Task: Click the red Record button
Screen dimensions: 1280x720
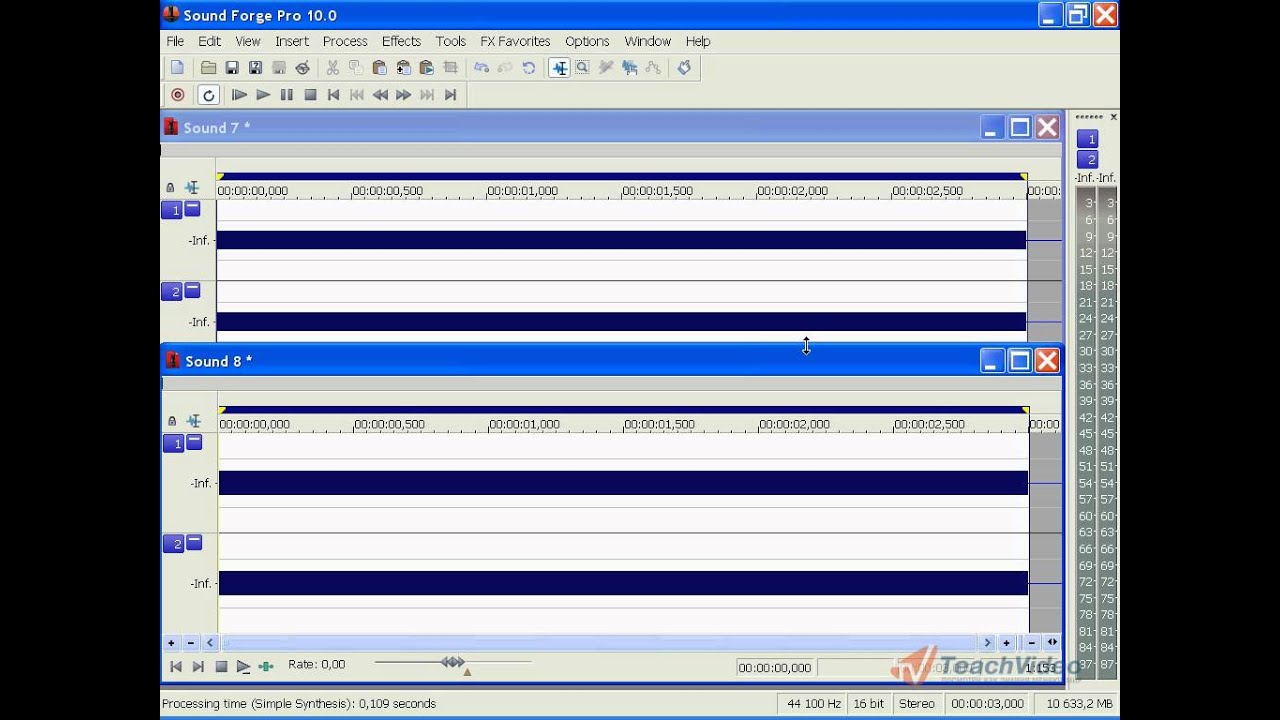Action: [x=178, y=95]
